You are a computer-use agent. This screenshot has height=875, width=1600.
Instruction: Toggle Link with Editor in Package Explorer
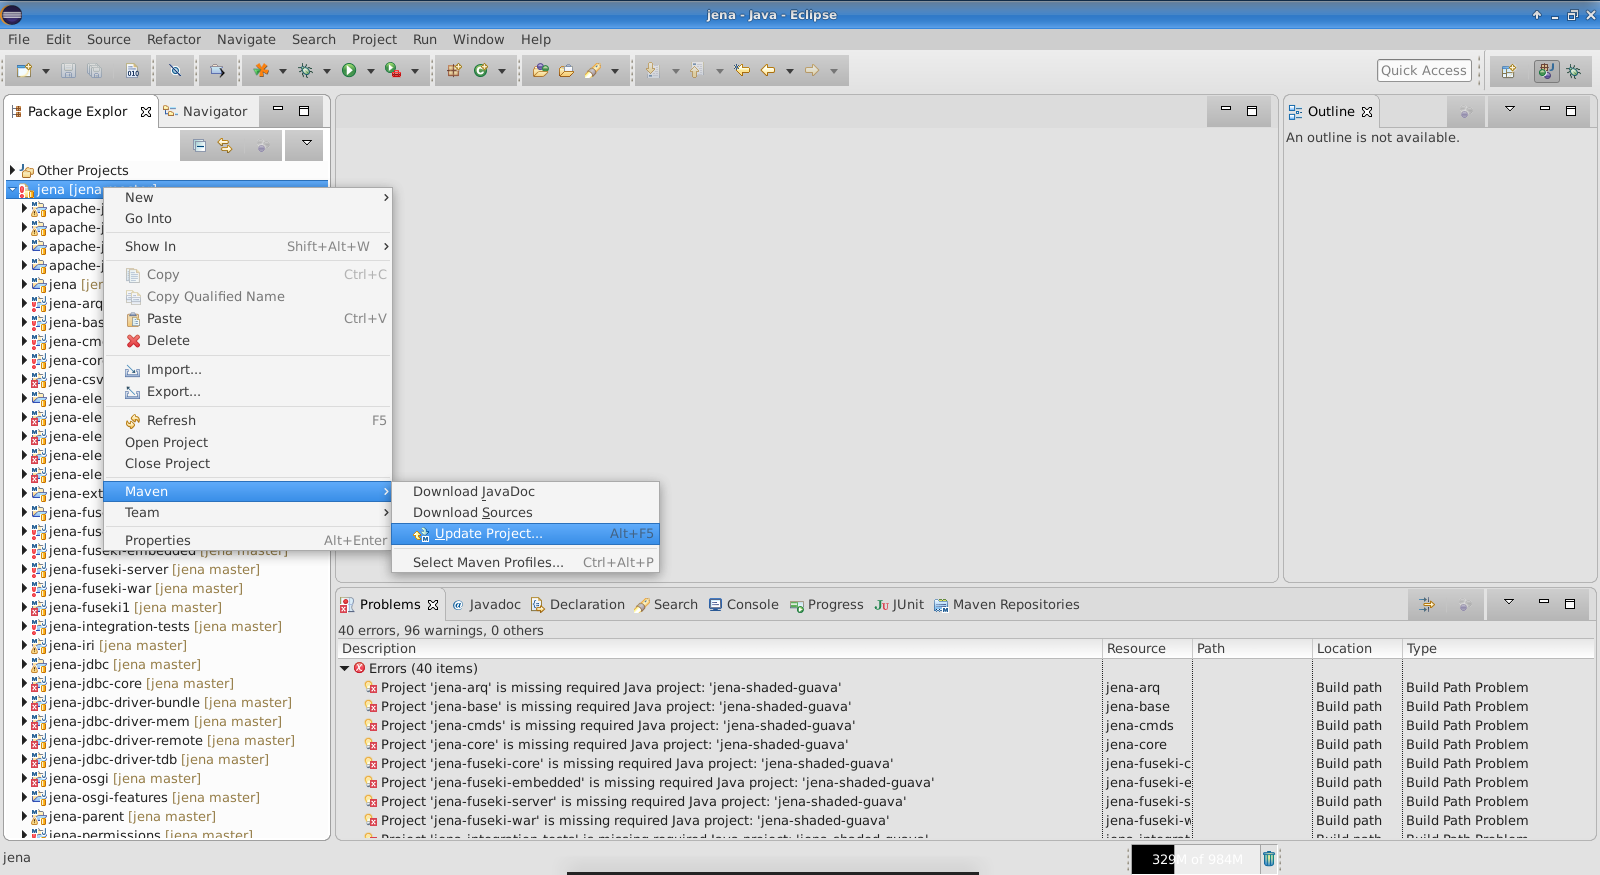(225, 146)
